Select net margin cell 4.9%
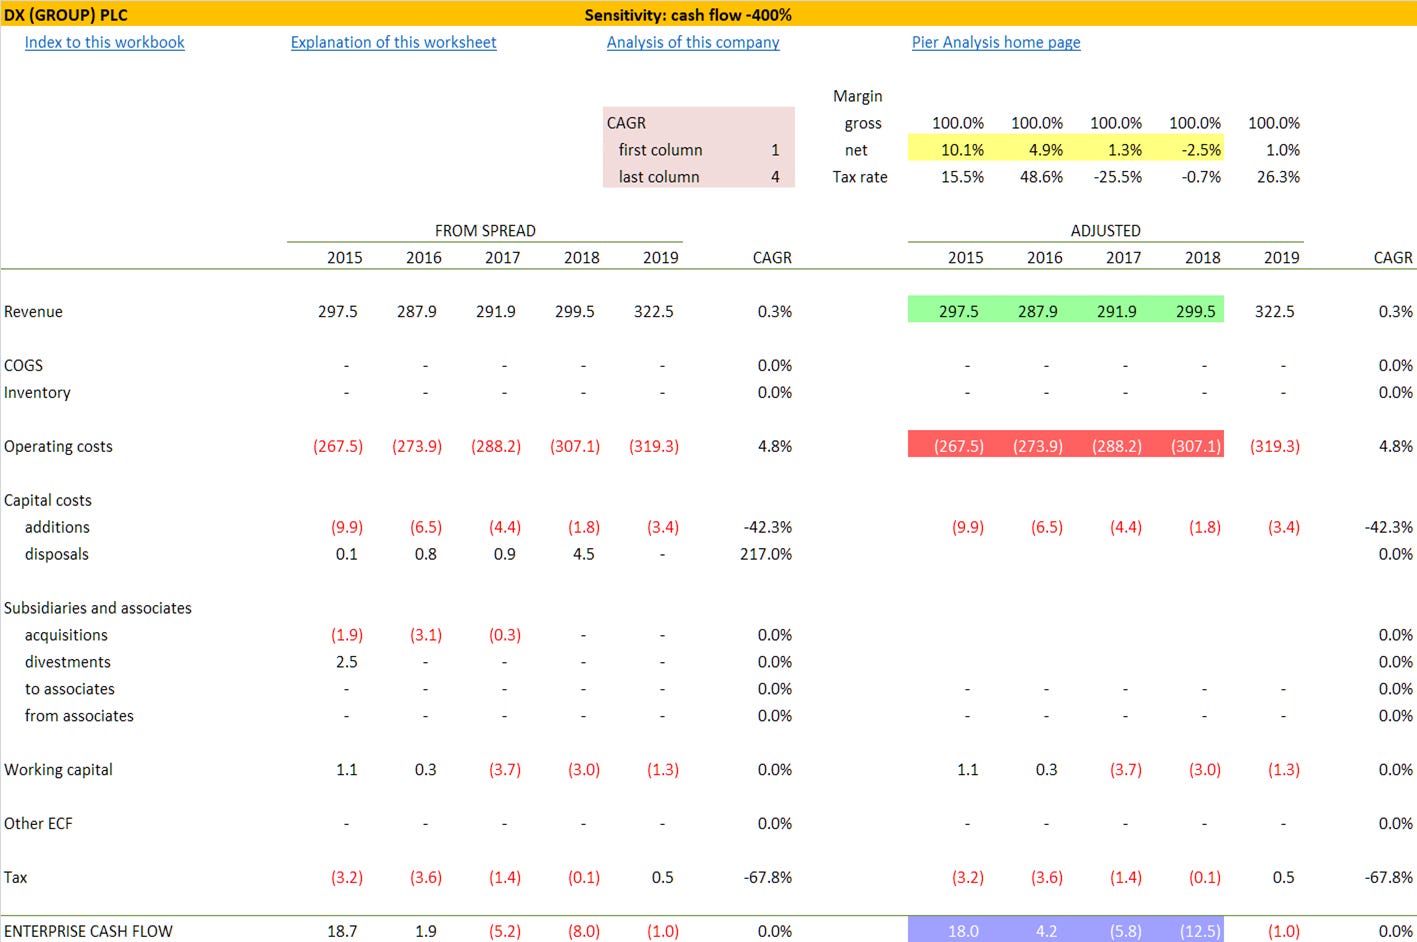 (1045, 150)
